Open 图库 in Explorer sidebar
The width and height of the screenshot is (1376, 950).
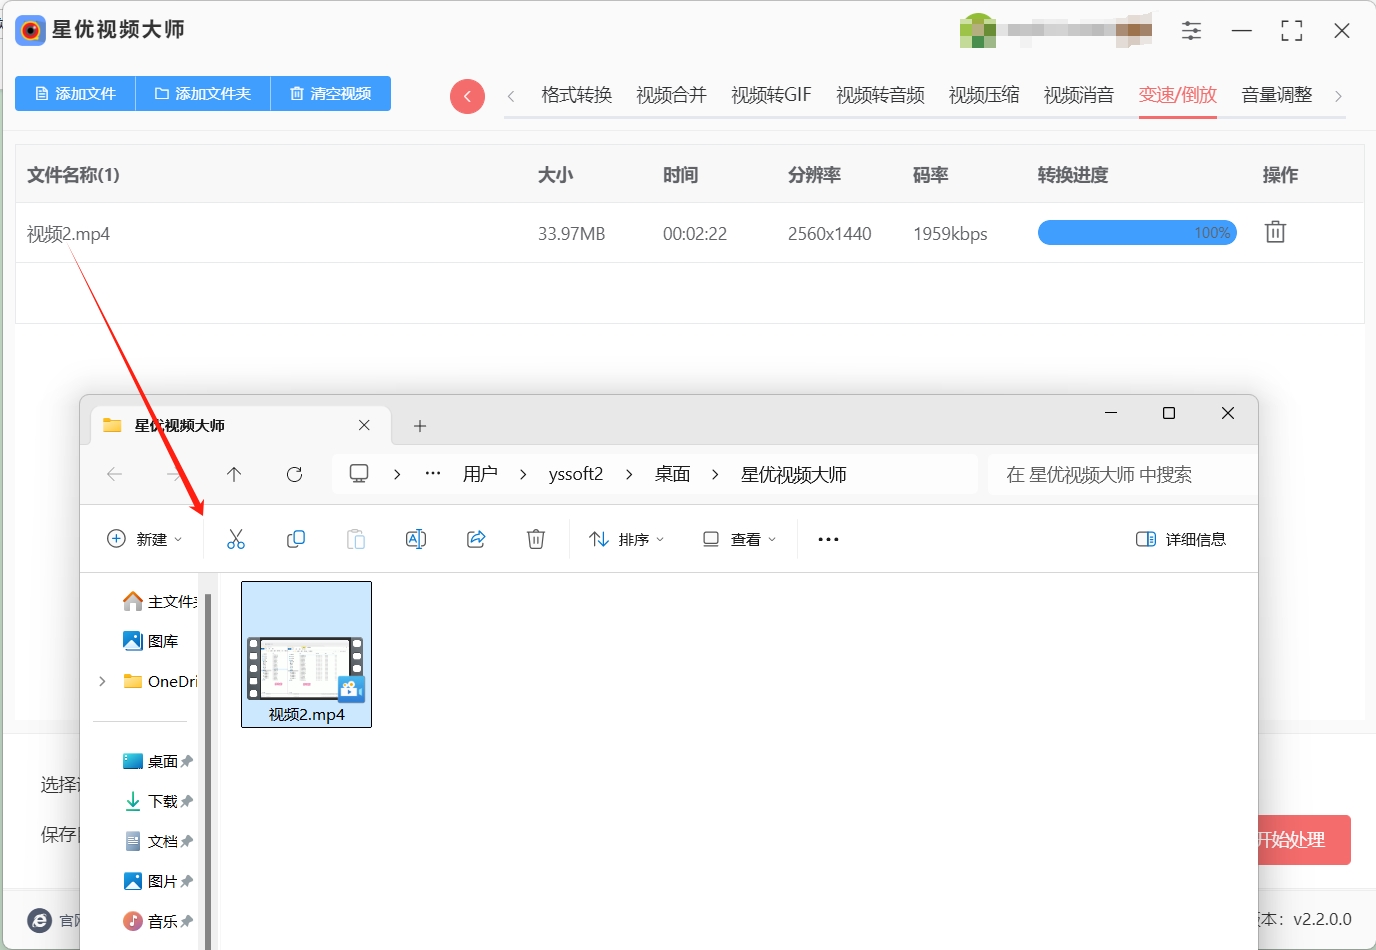150,641
